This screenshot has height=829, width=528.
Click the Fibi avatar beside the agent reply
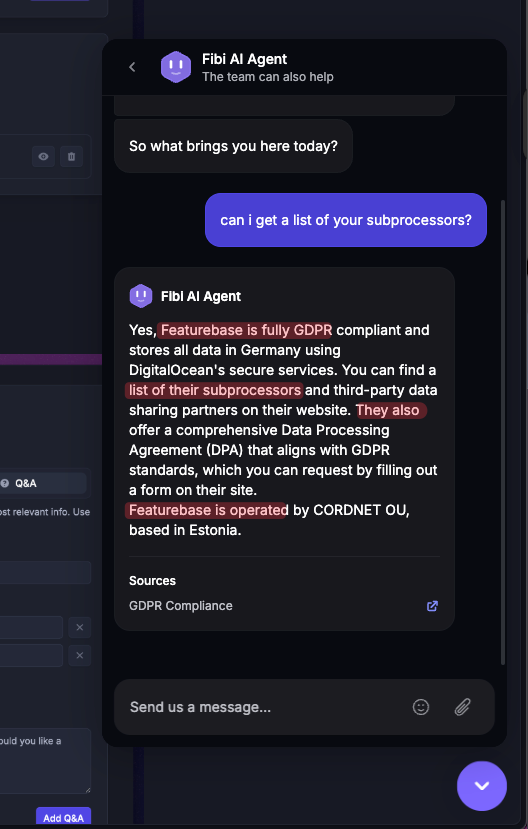[141, 296]
